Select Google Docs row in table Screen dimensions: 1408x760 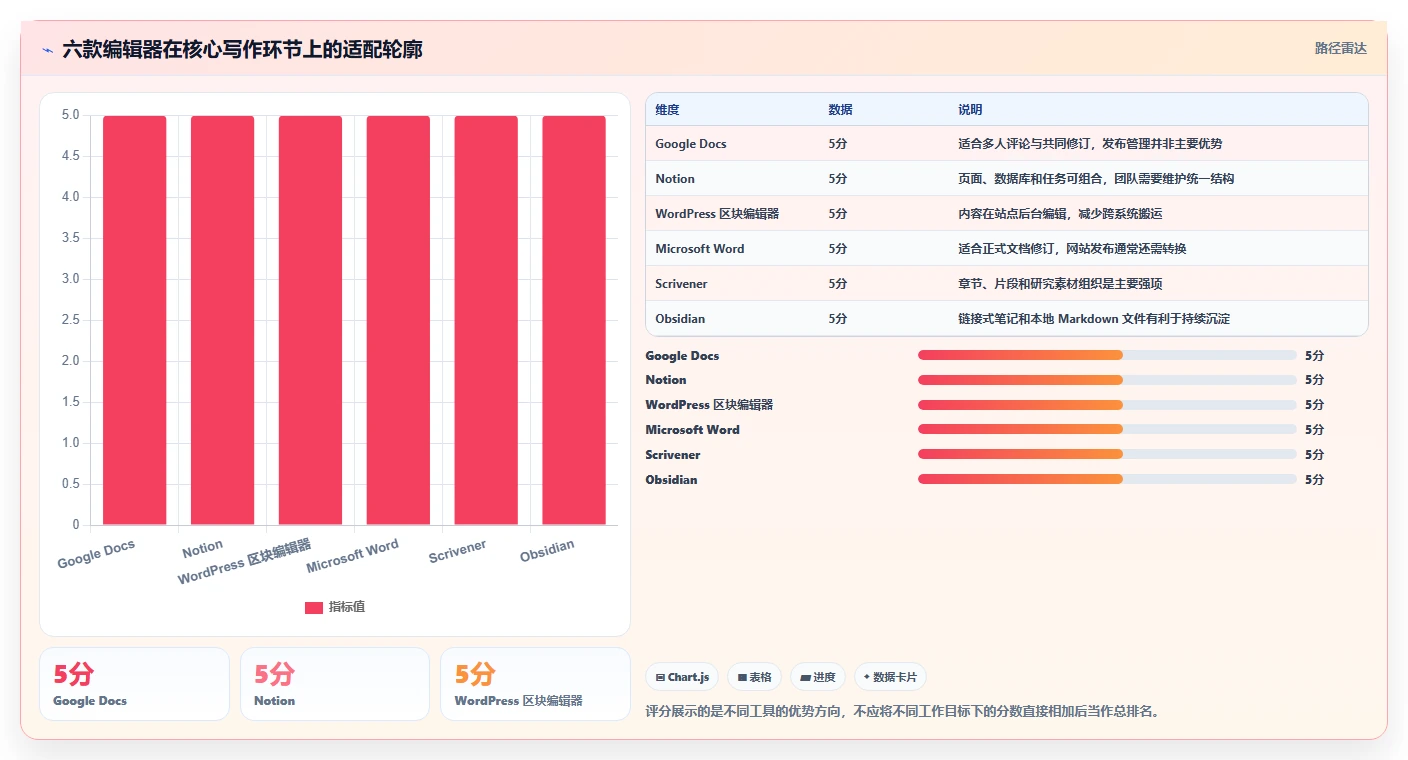pyautogui.click(x=1007, y=144)
